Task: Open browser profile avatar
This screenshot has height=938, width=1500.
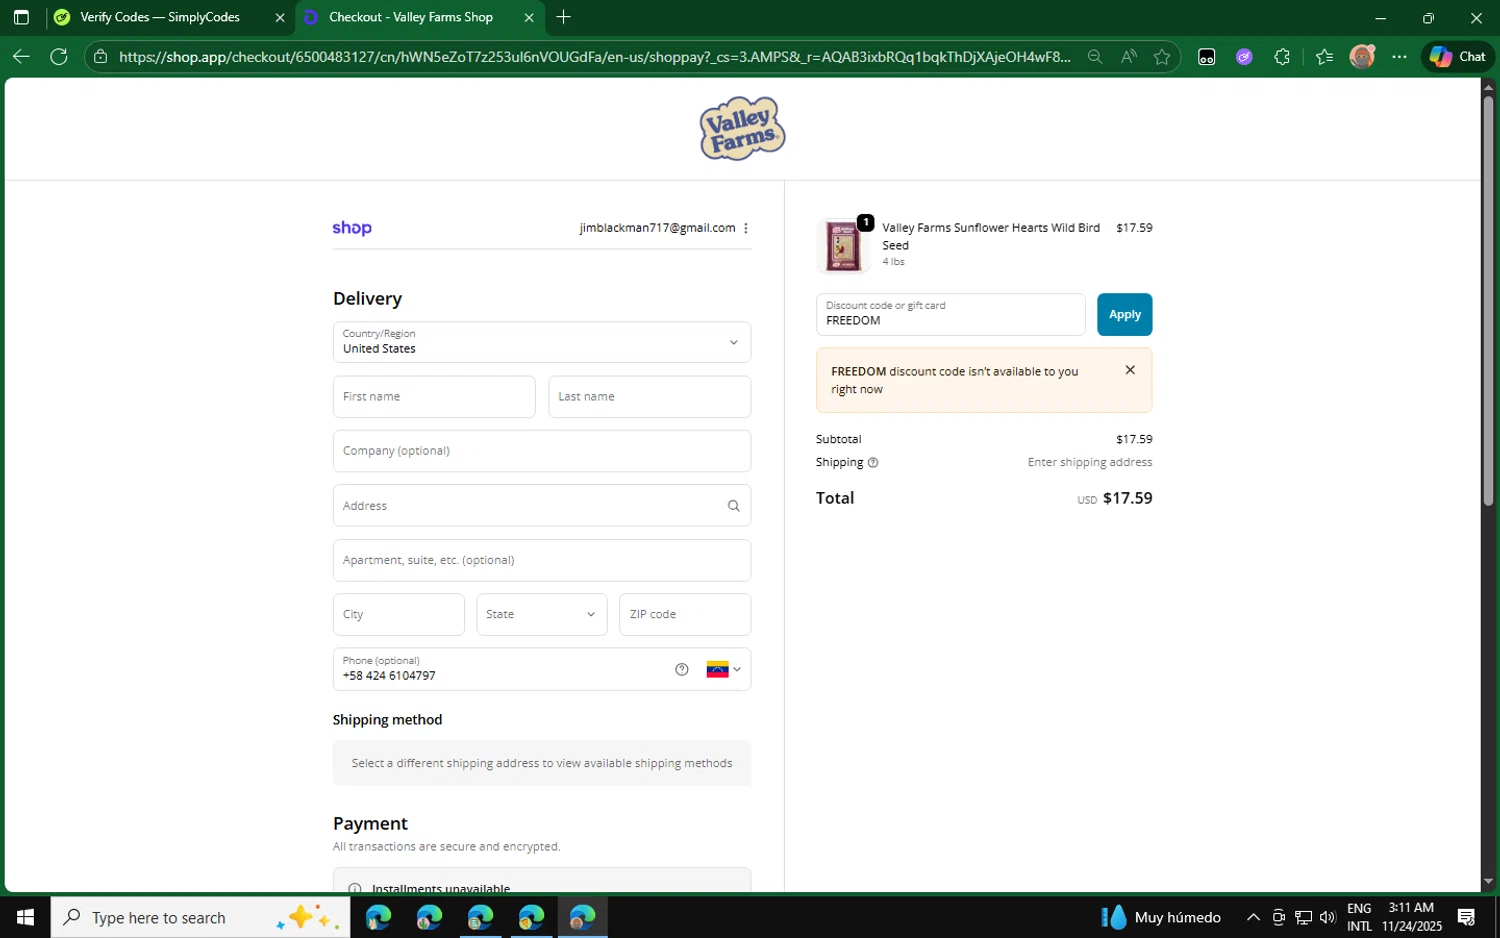Action: (1362, 57)
